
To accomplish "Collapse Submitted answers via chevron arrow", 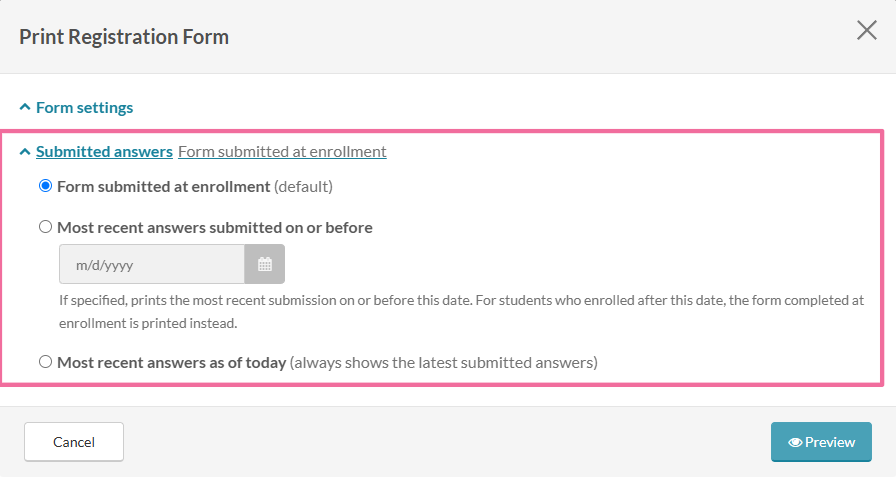I will (25, 151).
